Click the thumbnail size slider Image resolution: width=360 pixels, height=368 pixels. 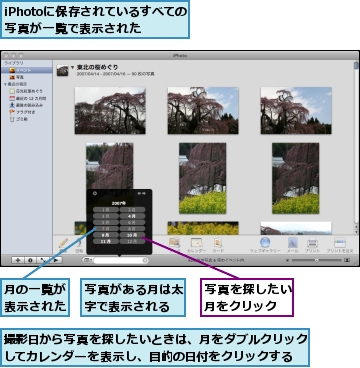pyautogui.click(x=317, y=260)
